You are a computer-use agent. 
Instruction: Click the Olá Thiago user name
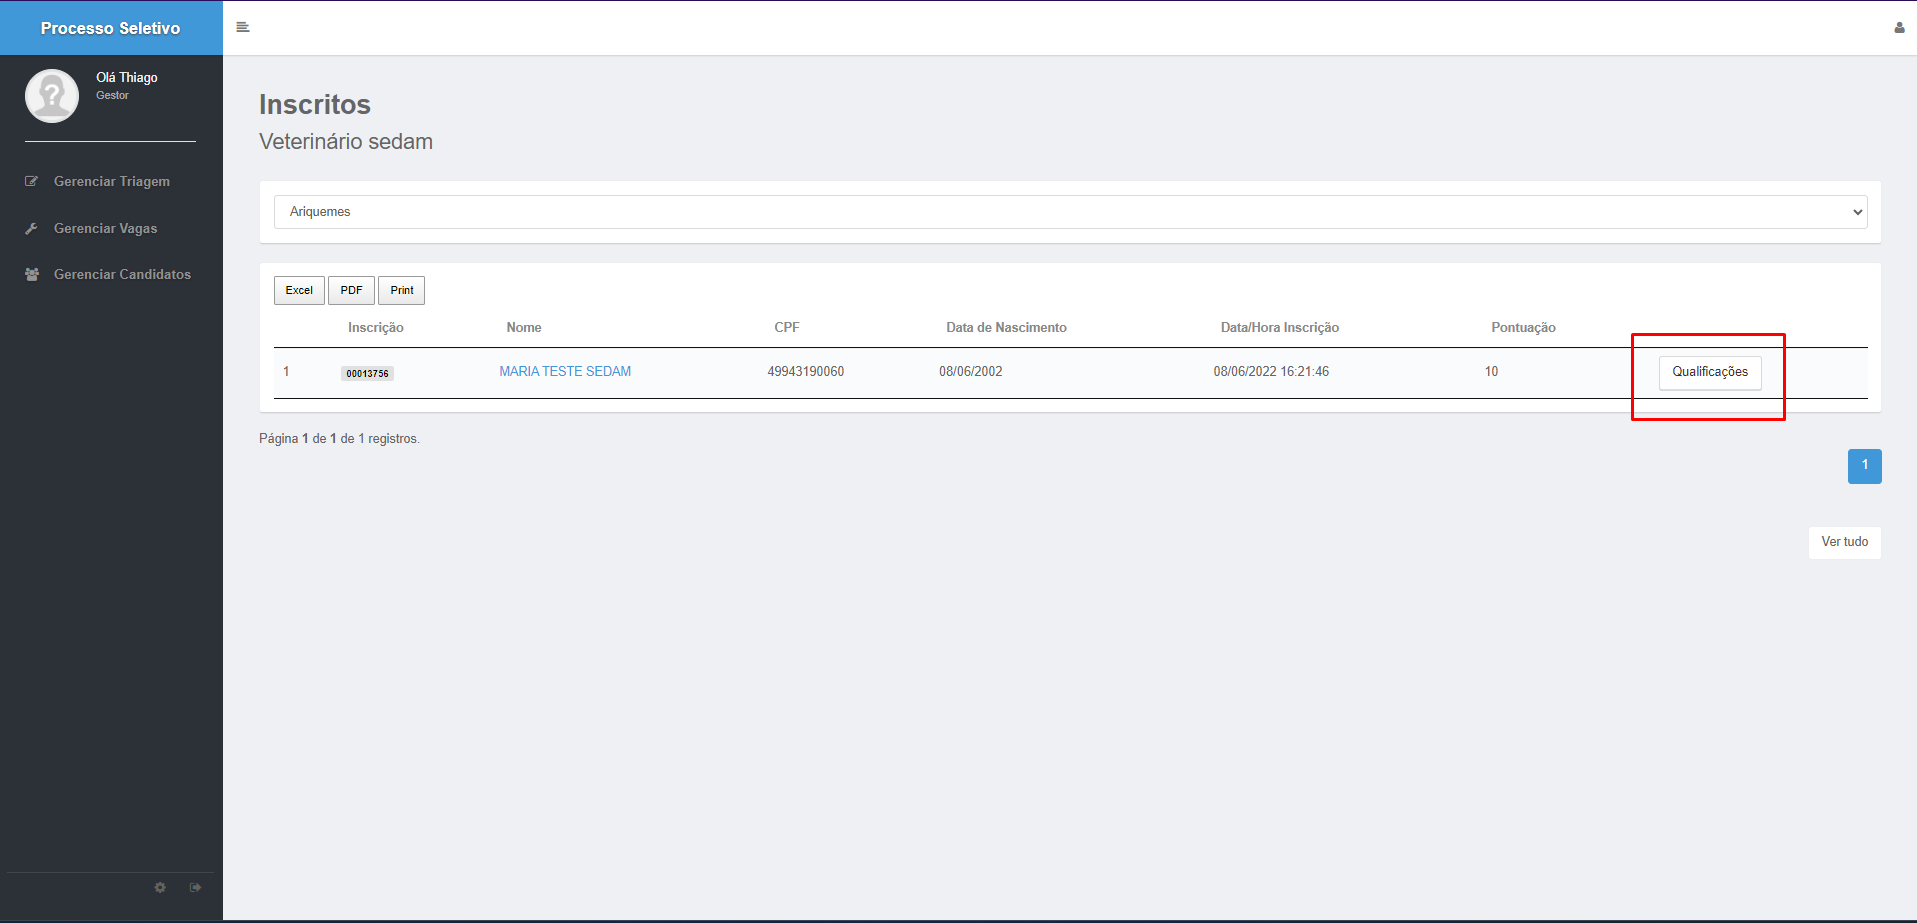pyautogui.click(x=127, y=77)
